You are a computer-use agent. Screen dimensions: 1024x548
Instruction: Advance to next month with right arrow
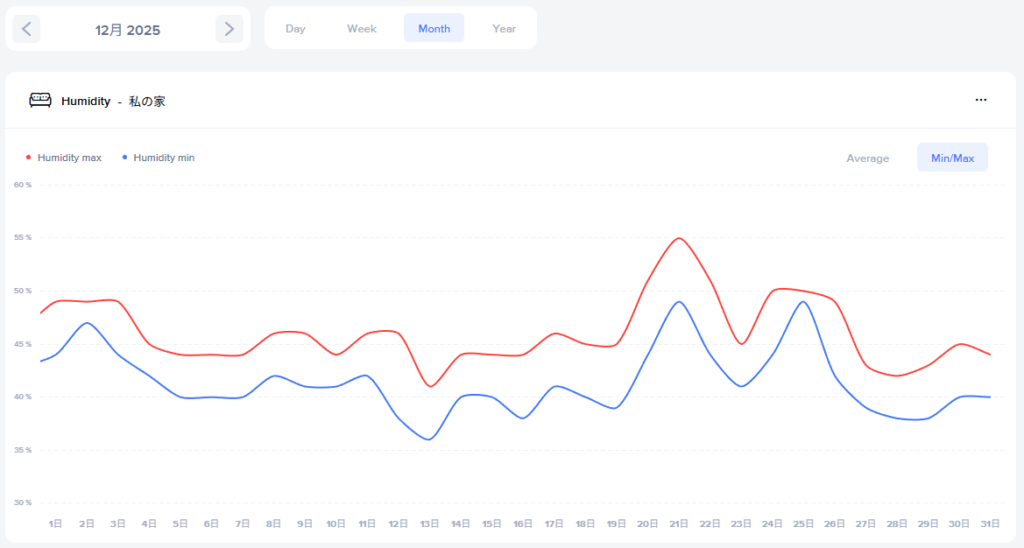coord(229,29)
